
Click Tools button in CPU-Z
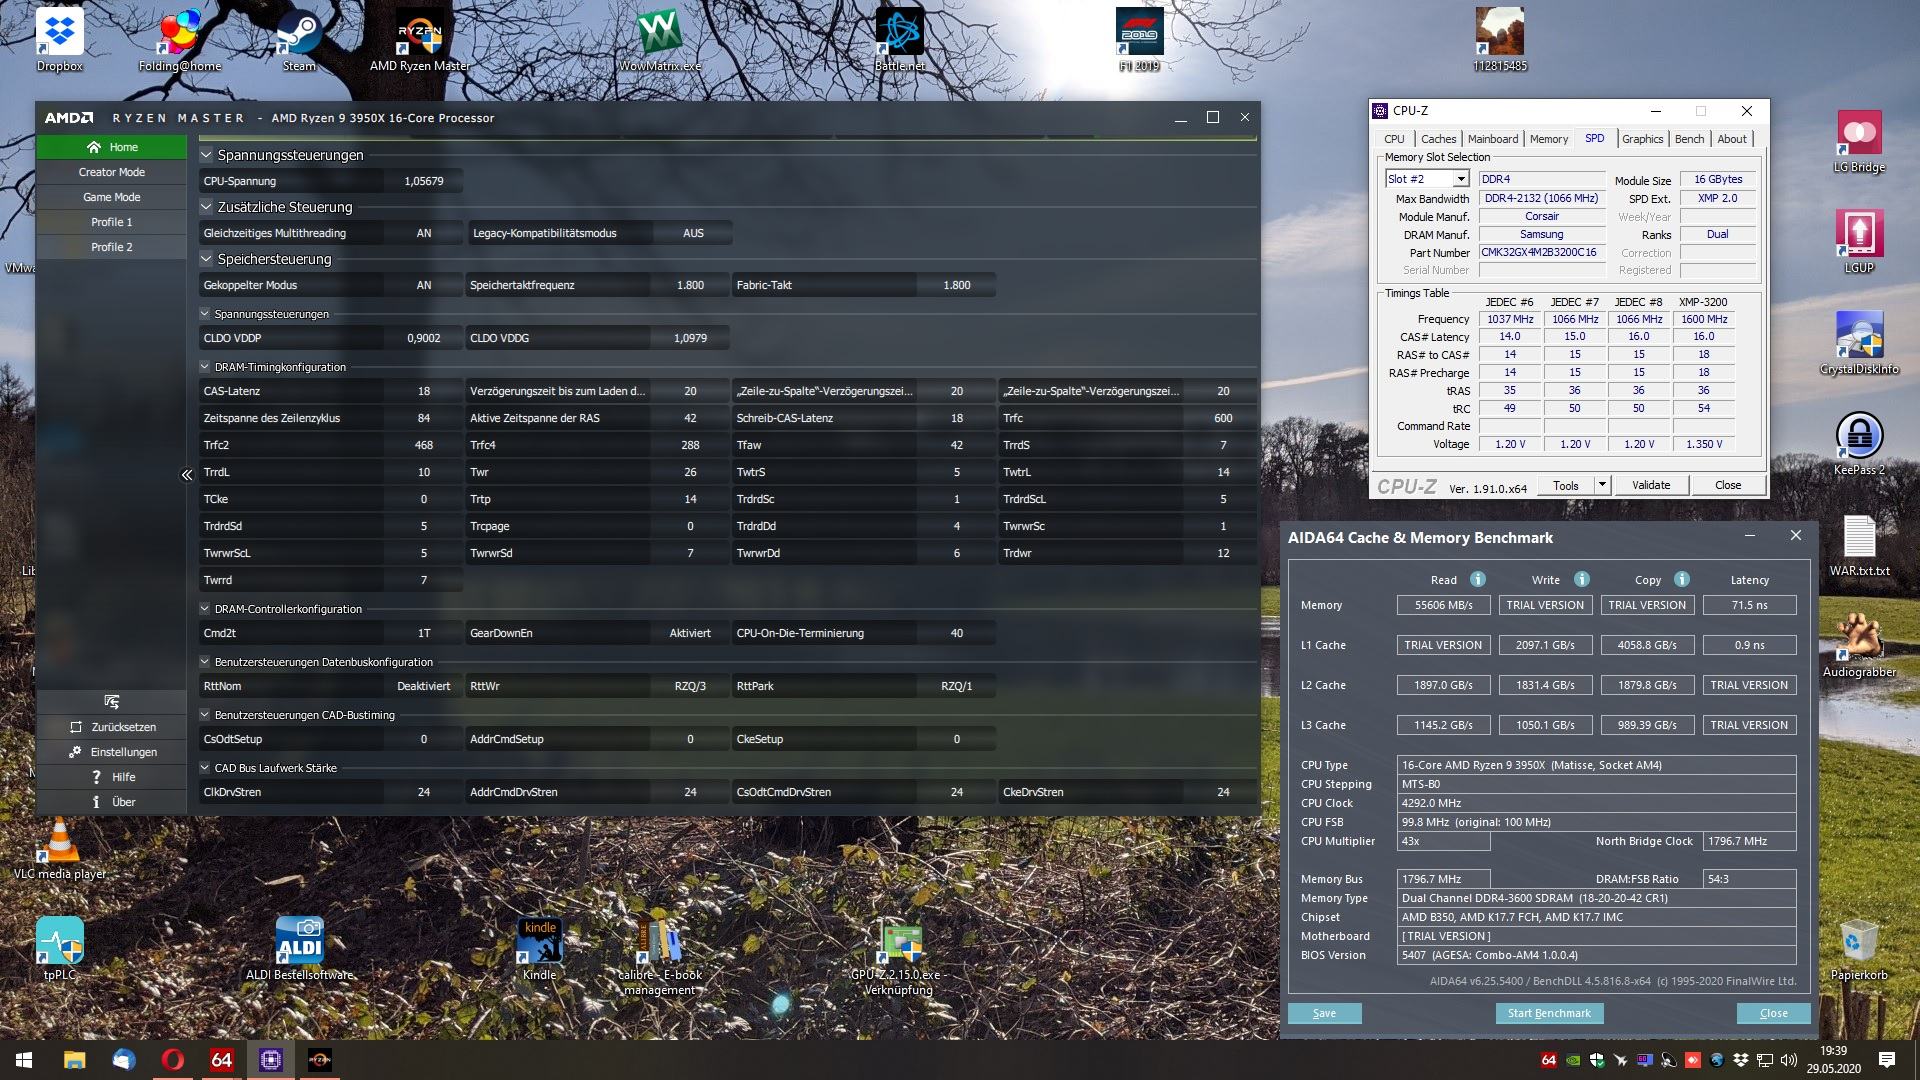(x=1565, y=485)
